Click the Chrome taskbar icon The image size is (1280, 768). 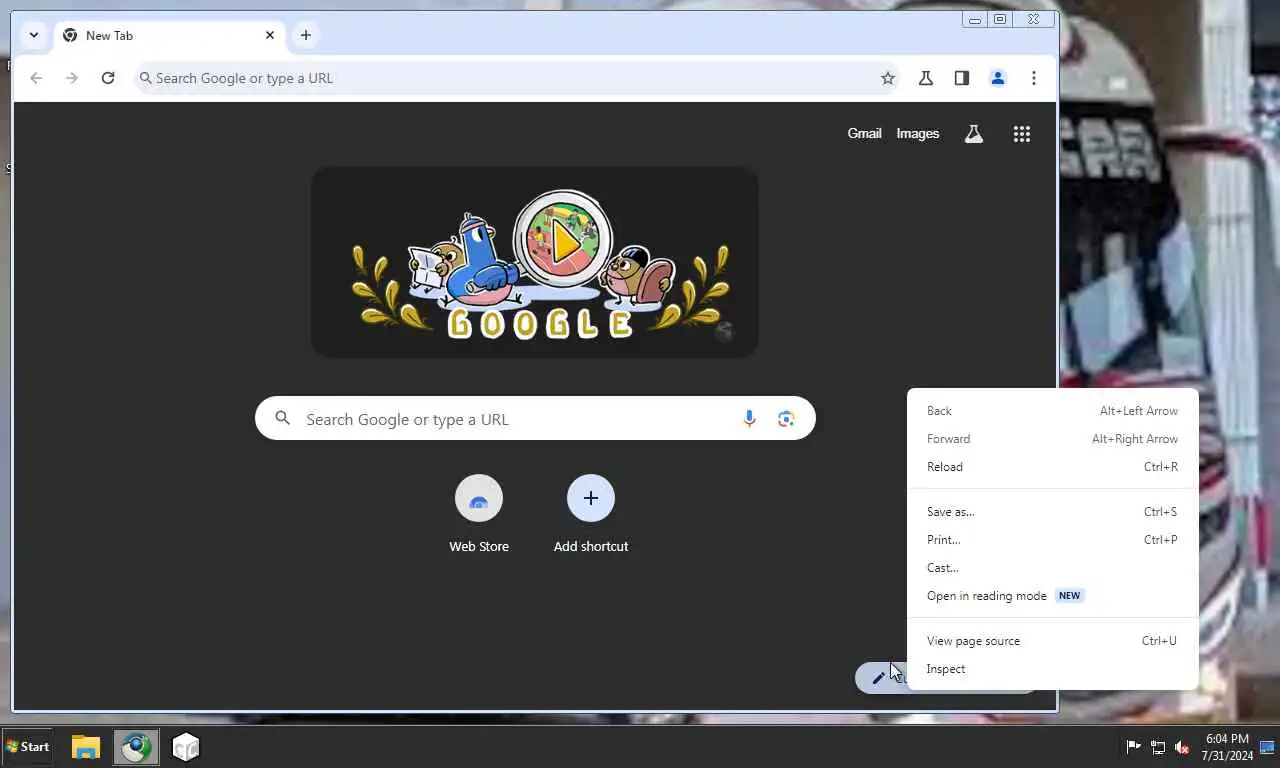[136, 747]
